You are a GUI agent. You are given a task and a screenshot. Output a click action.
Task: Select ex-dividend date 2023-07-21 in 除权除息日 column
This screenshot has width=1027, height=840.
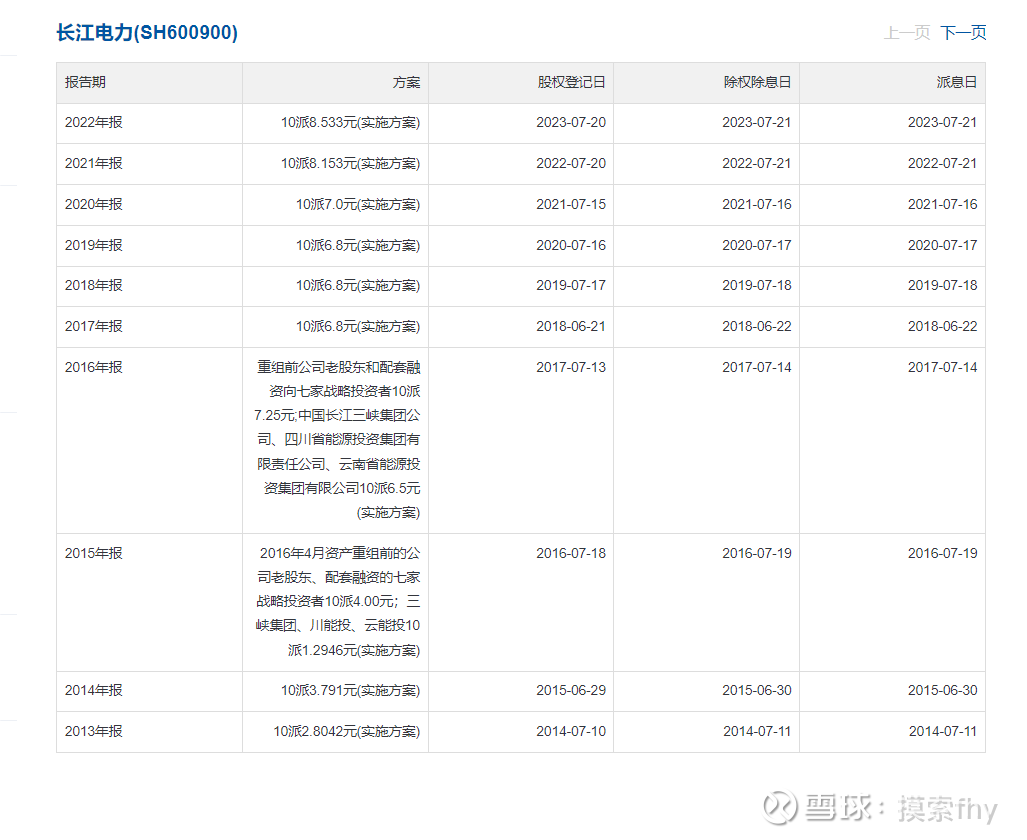point(757,123)
